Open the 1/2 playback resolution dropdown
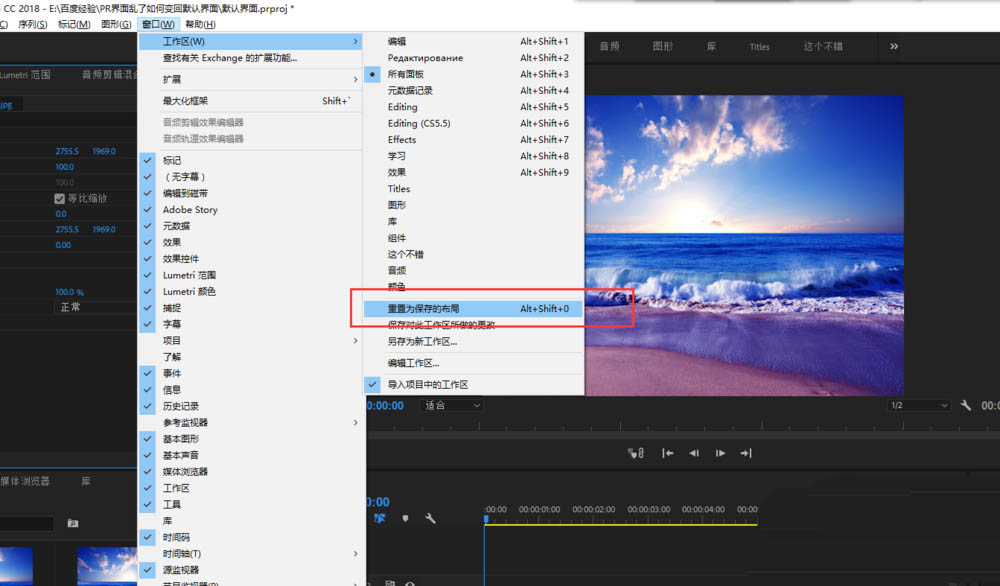Viewport: 1000px width, 586px height. (917, 405)
